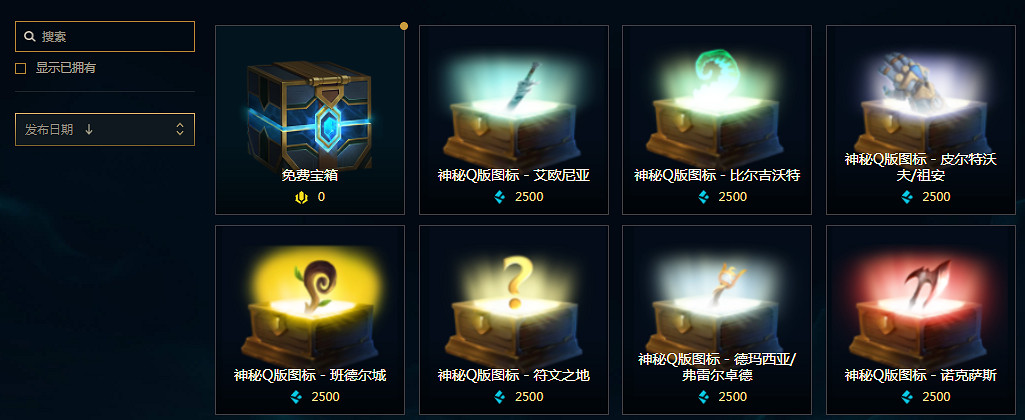Image resolution: width=1025 pixels, height=420 pixels.
Task: Select the Bandle City sprout box icon
Action: click(x=309, y=307)
